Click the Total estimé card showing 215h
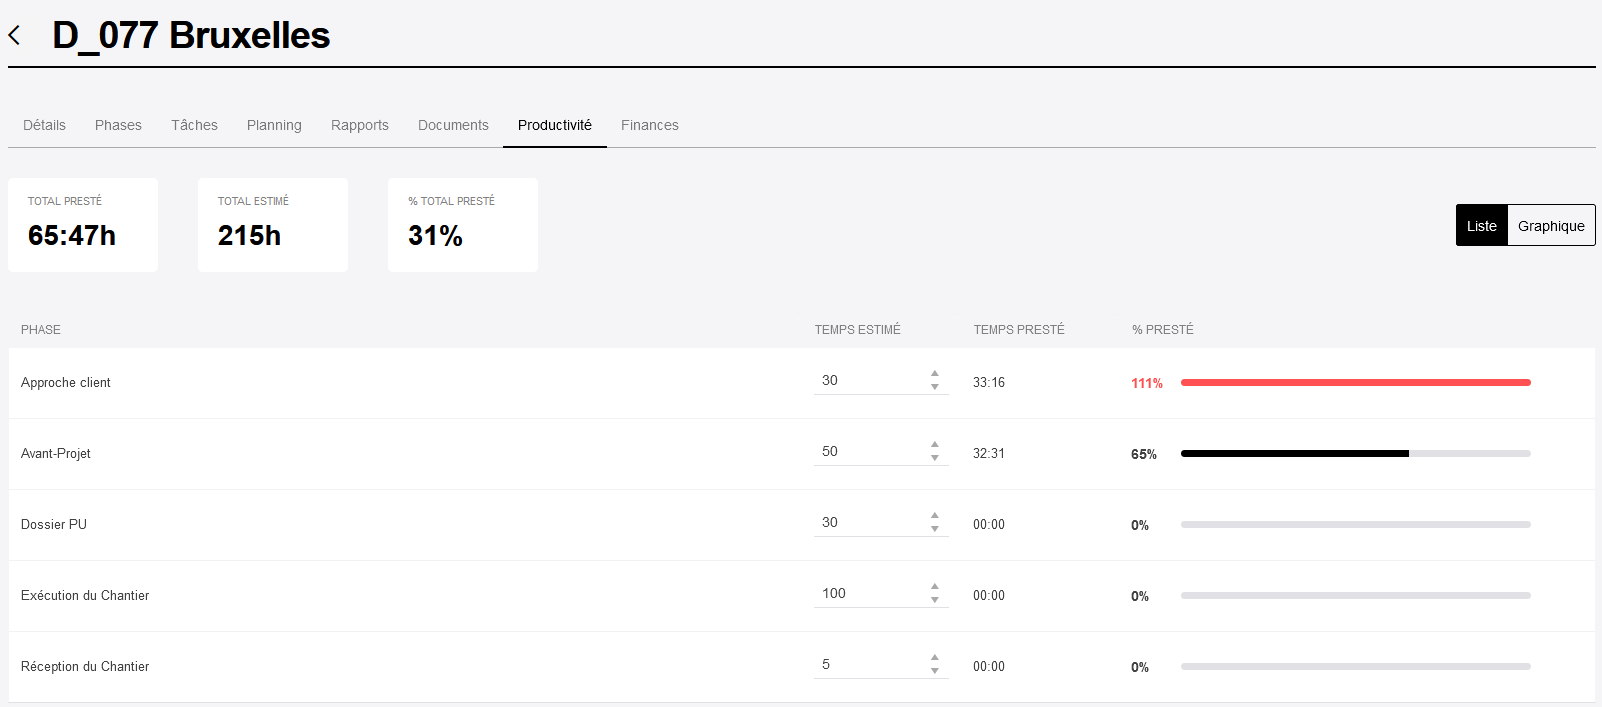The height and width of the screenshot is (707, 1602). (273, 225)
